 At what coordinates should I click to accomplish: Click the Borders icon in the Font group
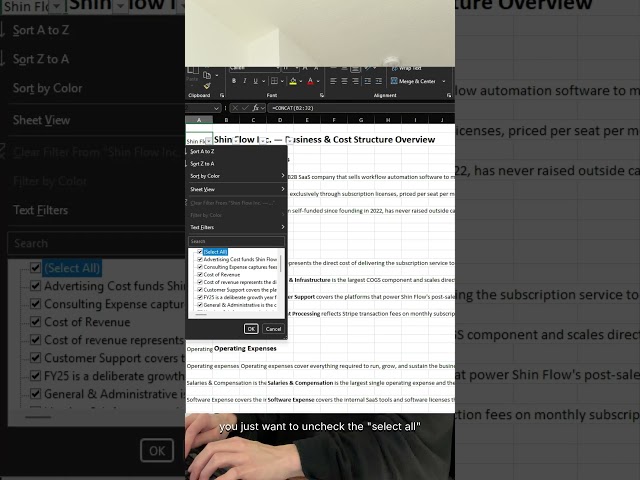(275, 81)
